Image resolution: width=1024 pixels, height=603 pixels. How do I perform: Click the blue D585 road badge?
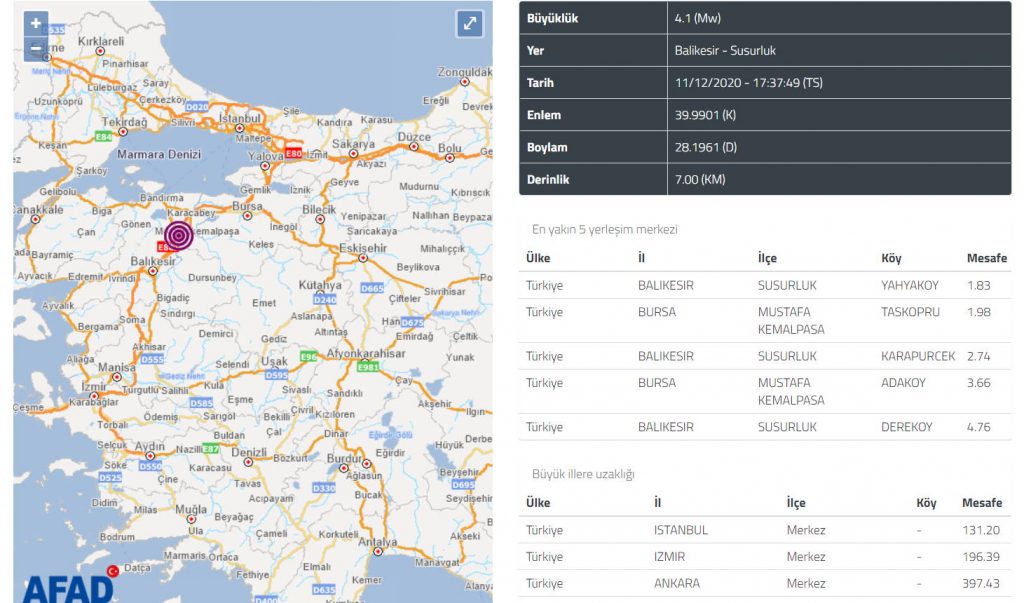click(201, 403)
